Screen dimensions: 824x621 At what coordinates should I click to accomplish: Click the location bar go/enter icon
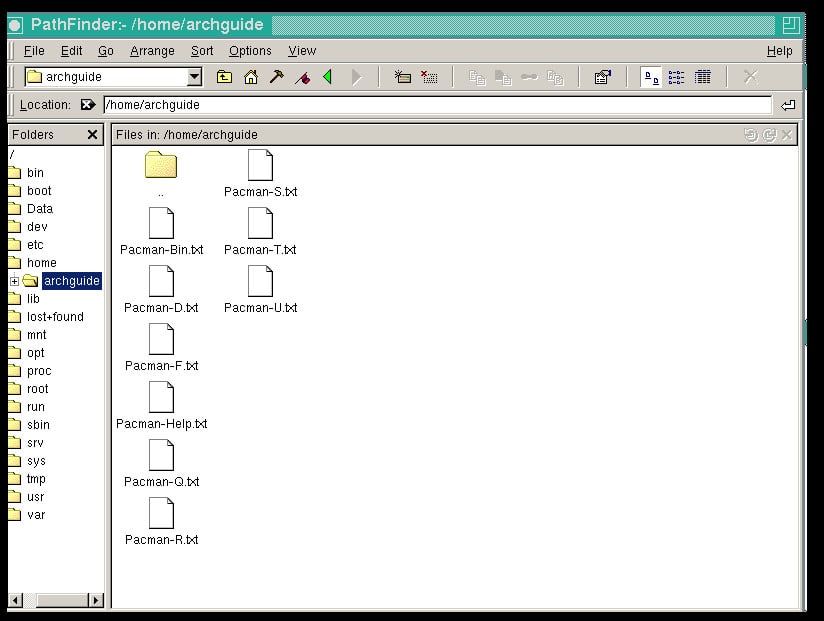click(788, 105)
